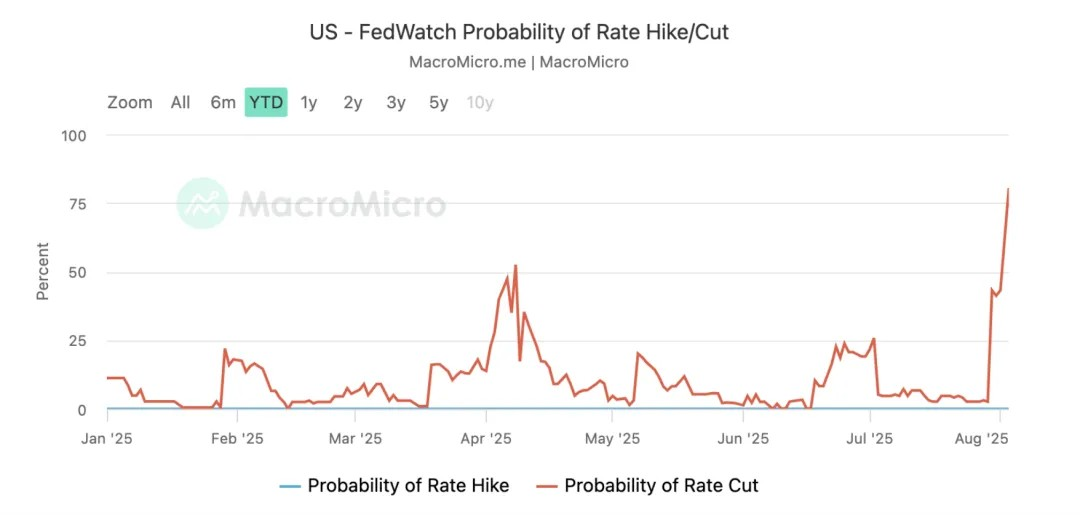The width and height of the screenshot is (1080, 515).
Task: Click the Jul '25 x-axis label
Action: (x=870, y=438)
